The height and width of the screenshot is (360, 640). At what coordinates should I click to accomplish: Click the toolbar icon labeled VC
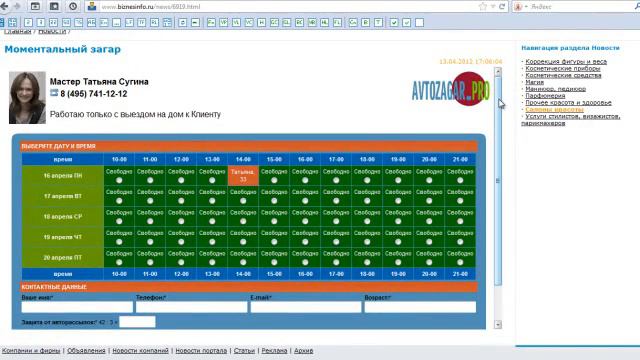[x=249, y=22]
